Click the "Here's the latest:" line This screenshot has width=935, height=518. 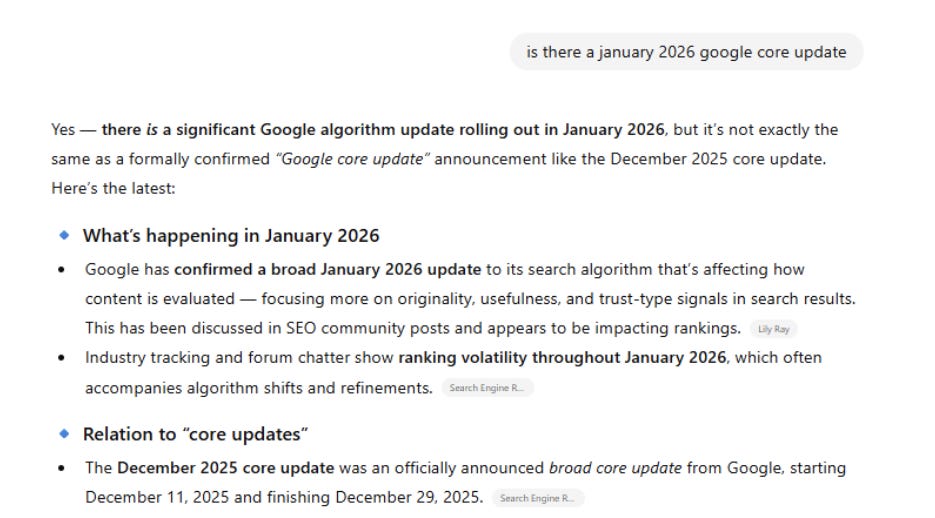pyautogui.click(x=113, y=188)
